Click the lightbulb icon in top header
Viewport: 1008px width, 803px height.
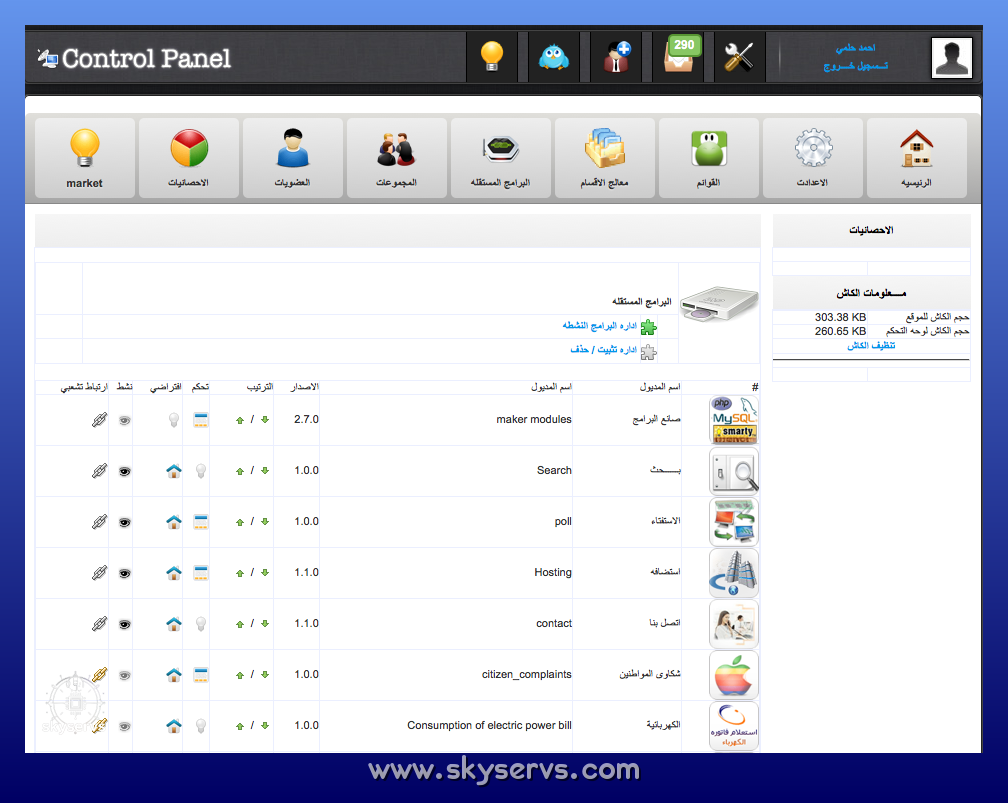pos(491,57)
